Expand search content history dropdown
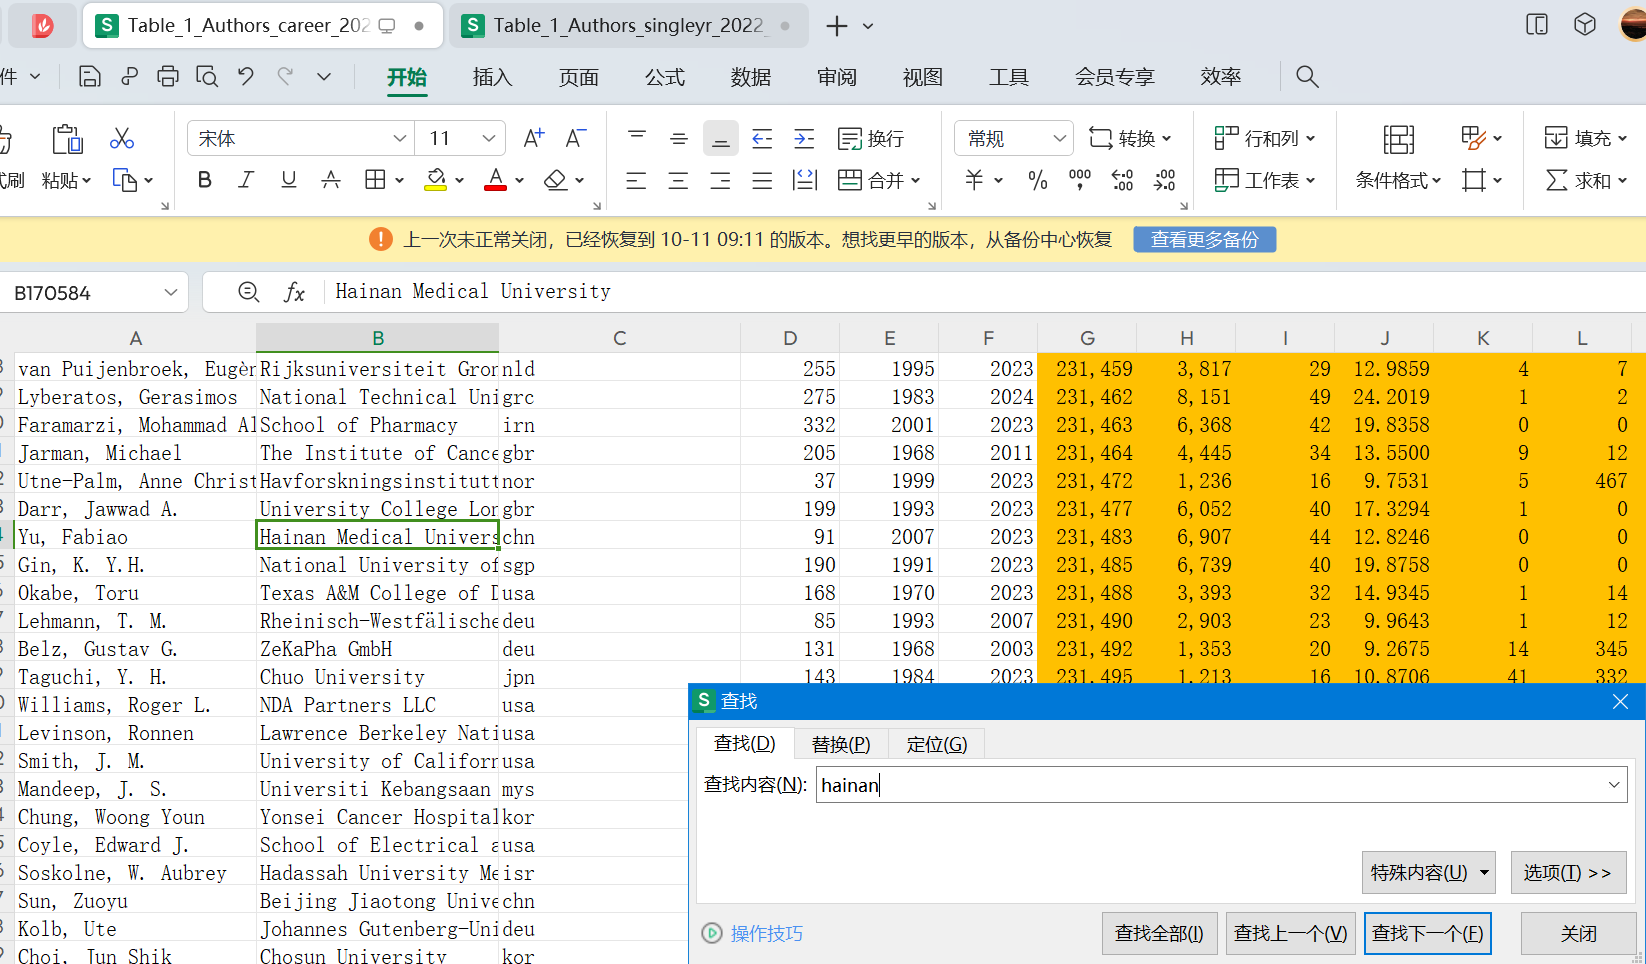 (x=1614, y=785)
